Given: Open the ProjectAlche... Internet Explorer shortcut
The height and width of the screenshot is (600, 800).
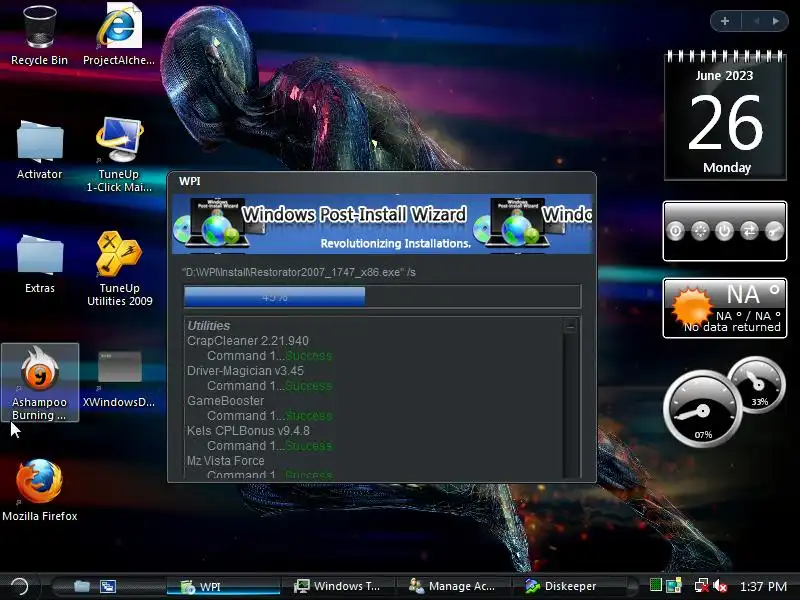Looking at the screenshot, I should 119,35.
